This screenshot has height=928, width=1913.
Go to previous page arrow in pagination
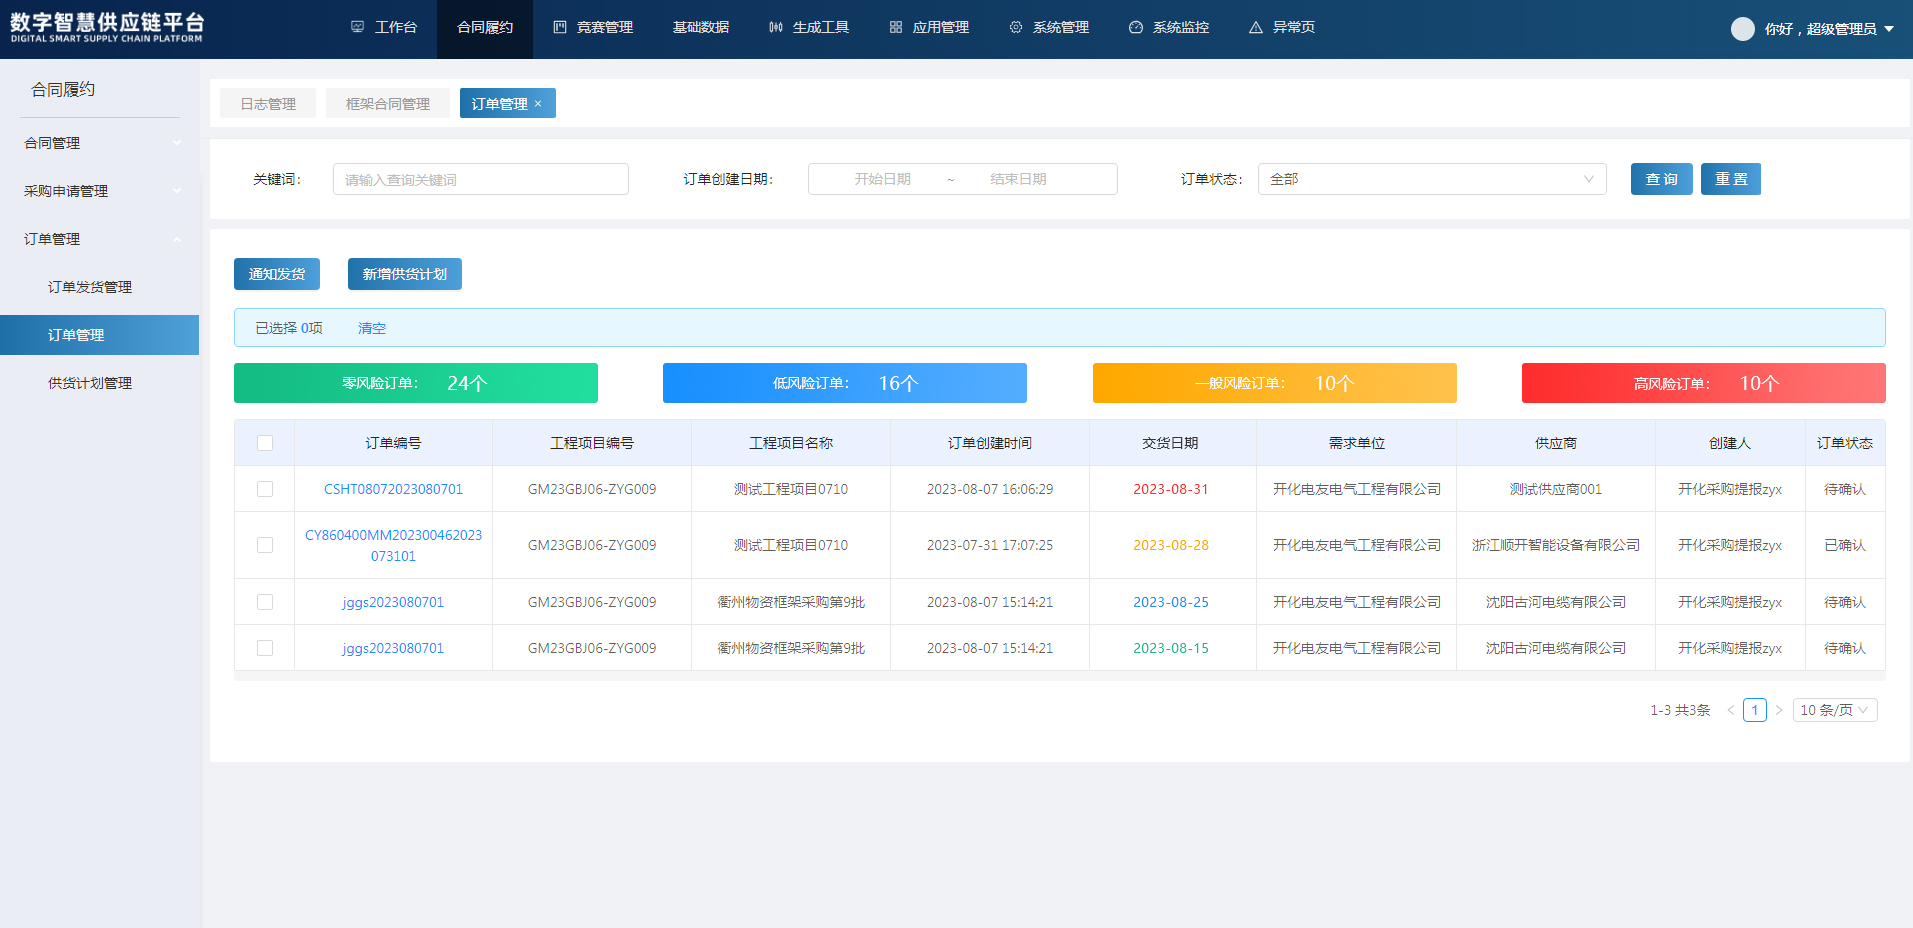[1731, 710]
